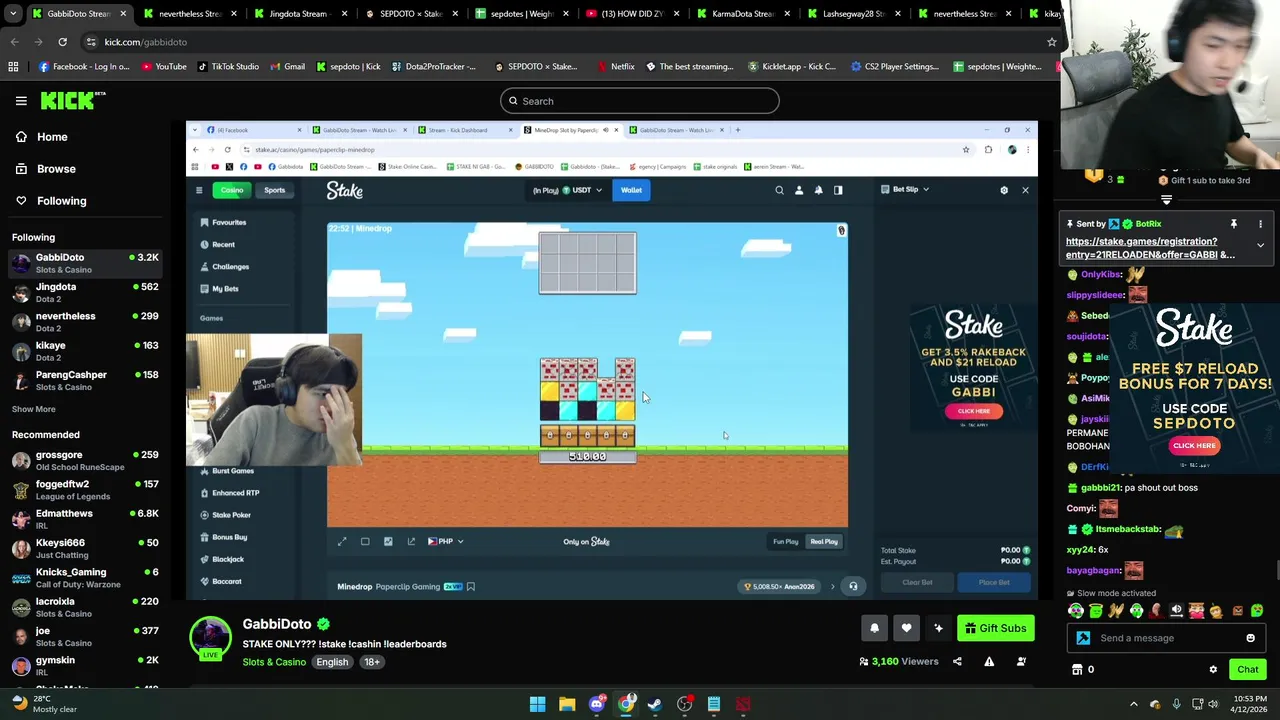
Task: Click the green Chat send button
Action: coord(1247,670)
